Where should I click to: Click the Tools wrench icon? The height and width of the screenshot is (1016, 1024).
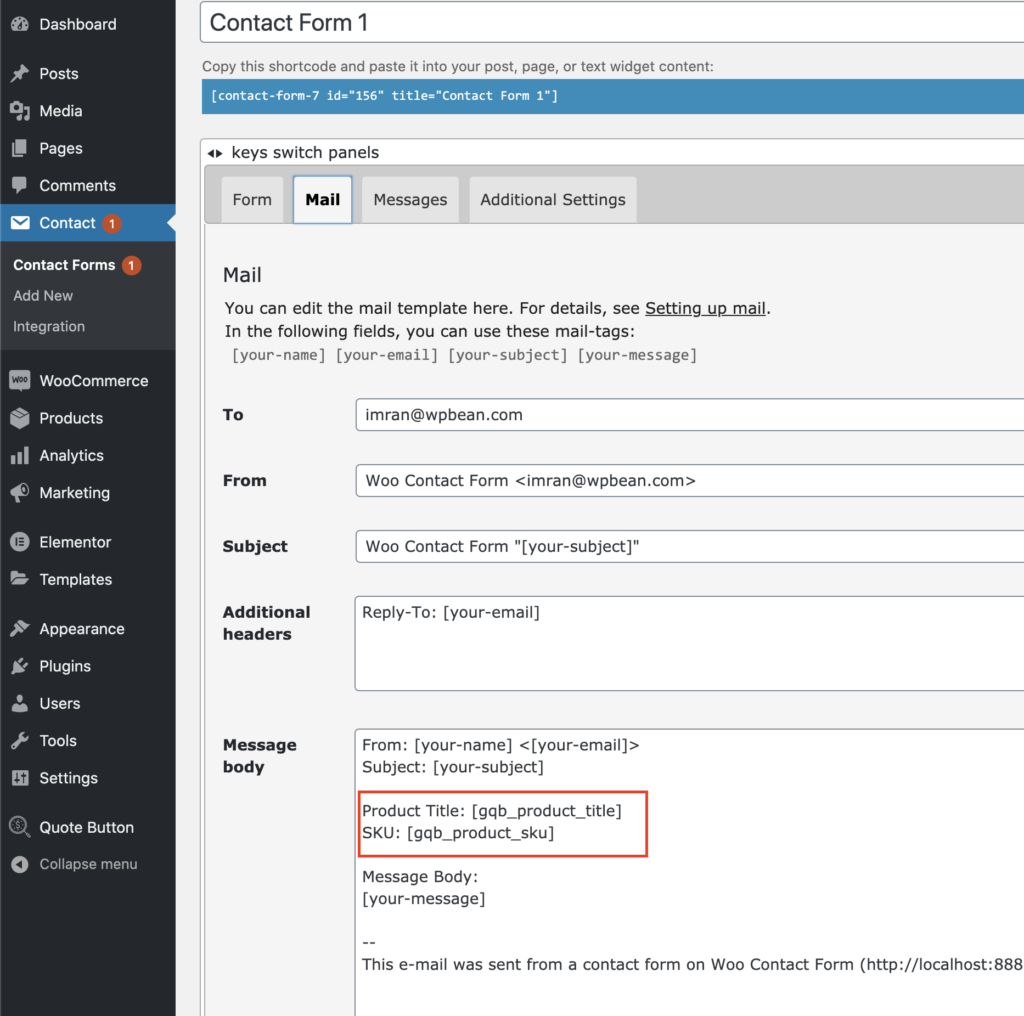pos(20,740)
